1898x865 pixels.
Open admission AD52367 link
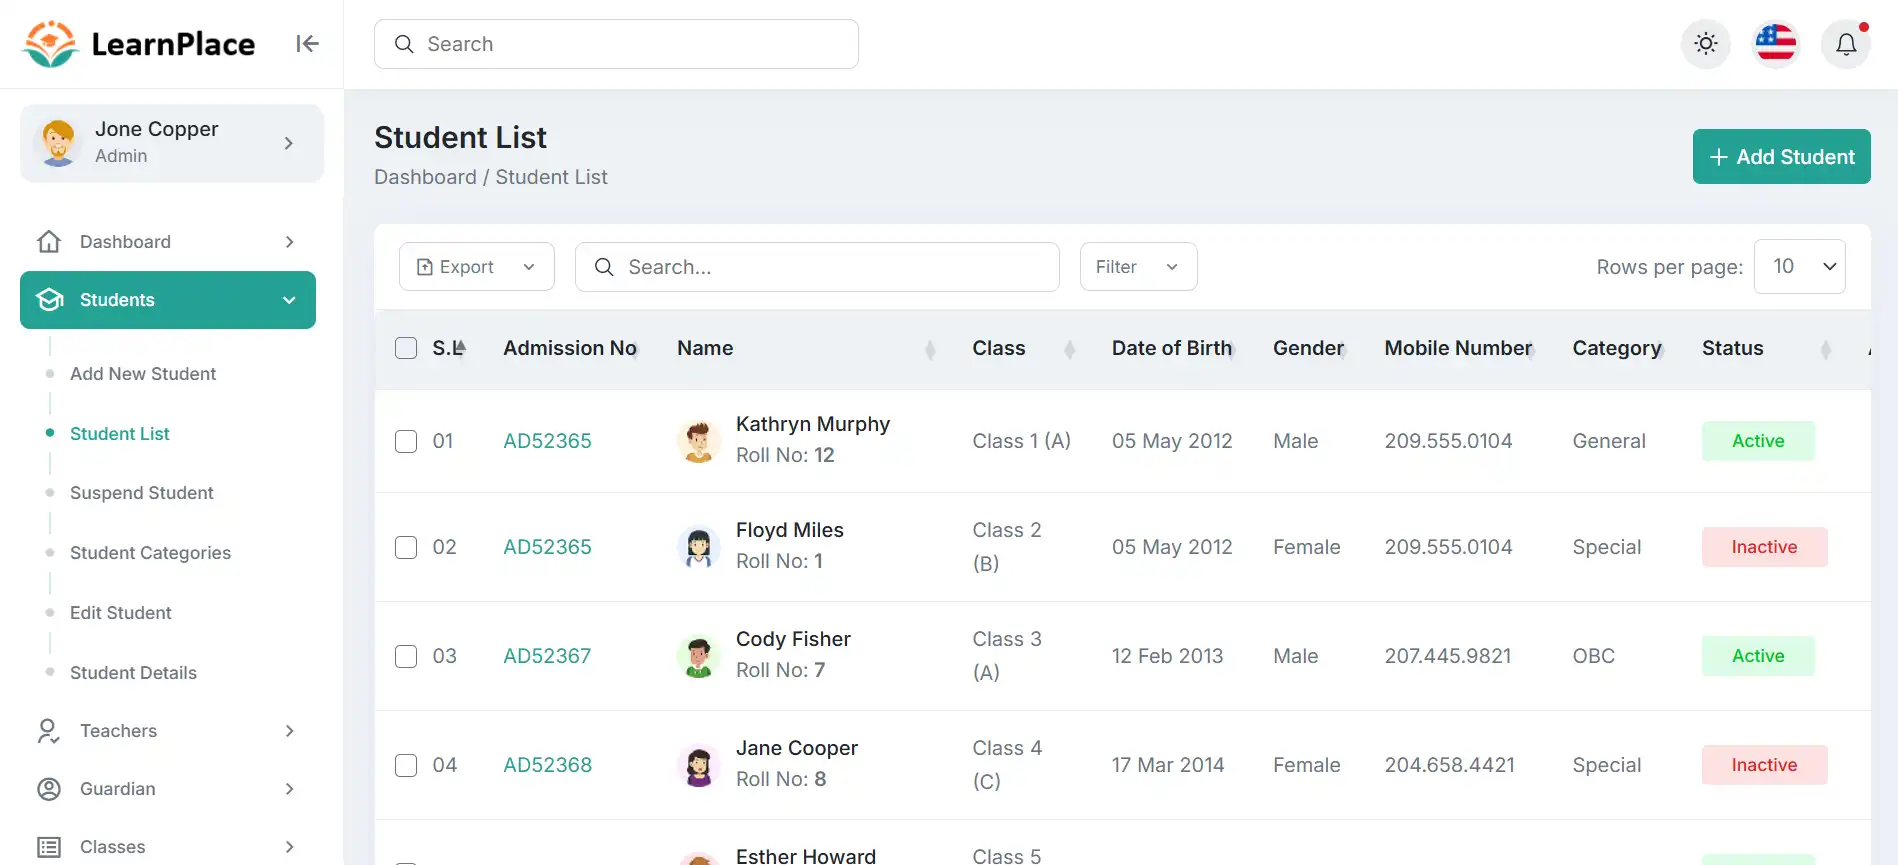547,656
